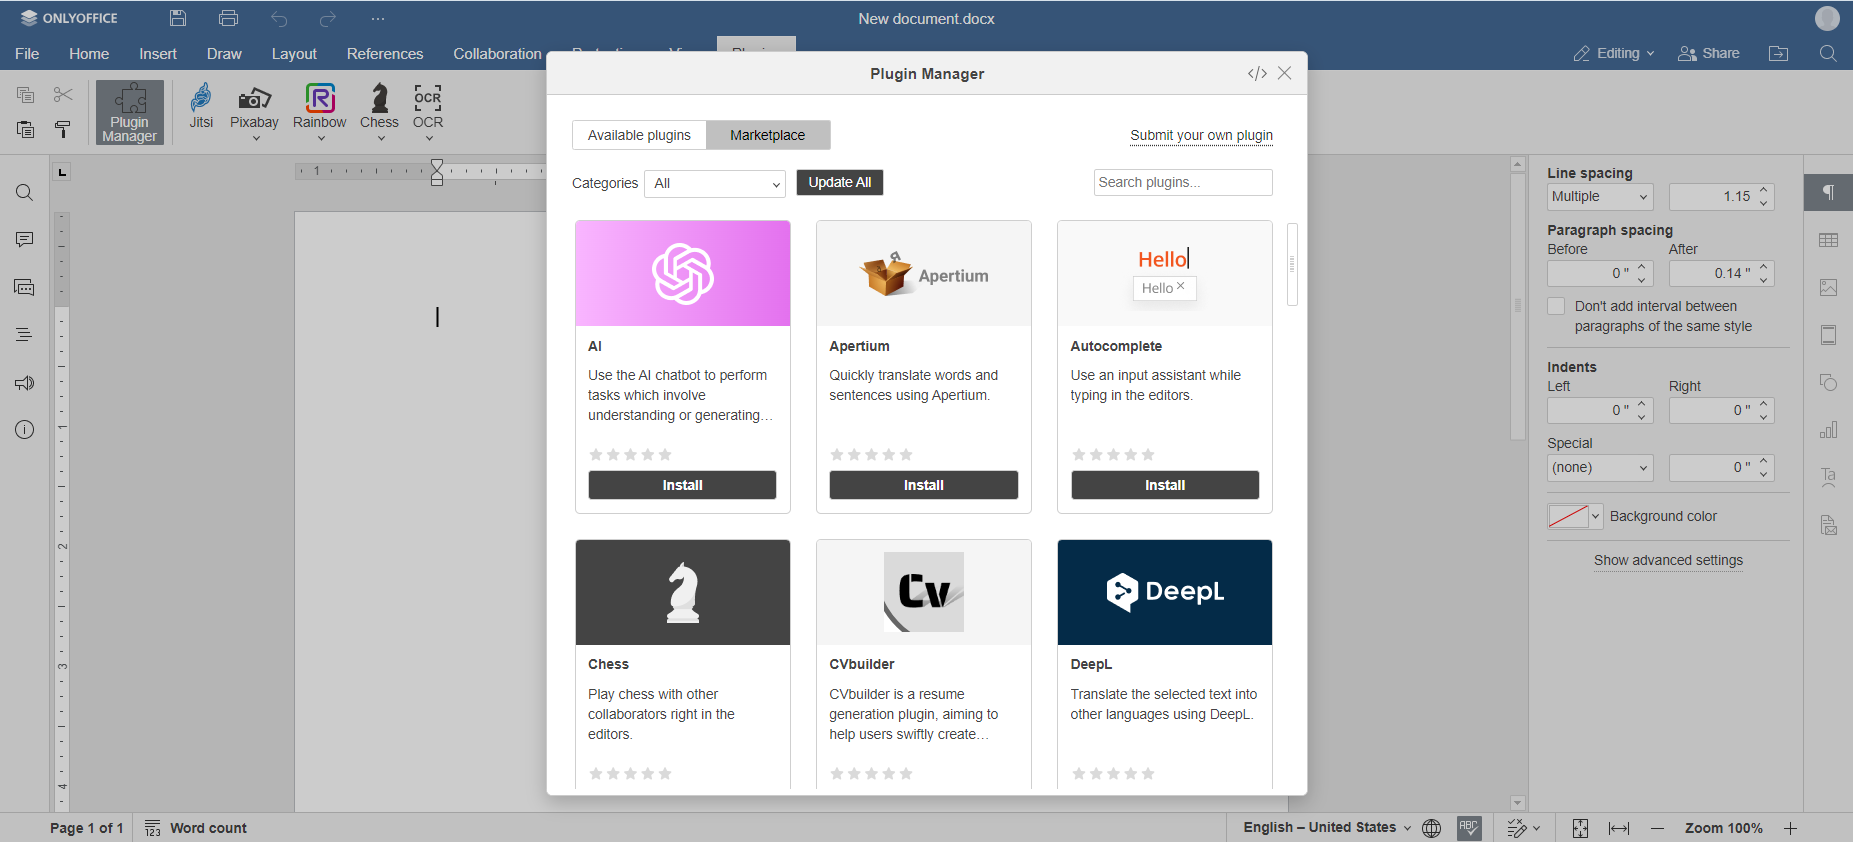This screenshot has height=842, width=1853.
Task: Install the Apertium plugin
Action: coord(923,485)
